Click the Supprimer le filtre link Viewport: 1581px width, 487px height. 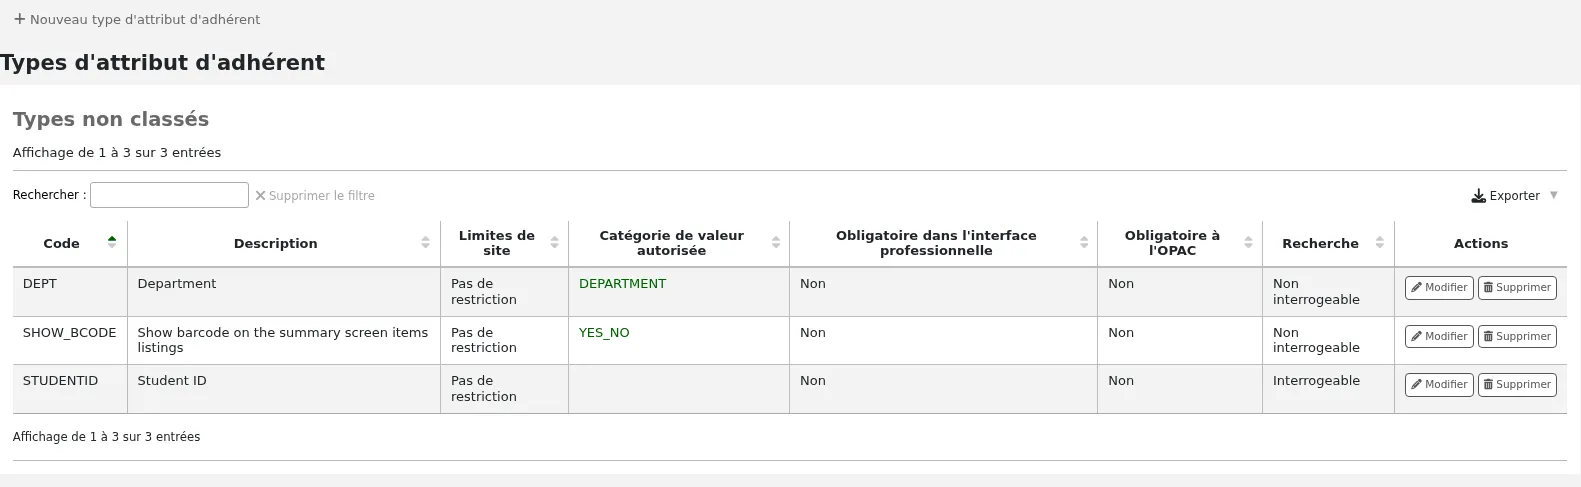pos(315,196)
